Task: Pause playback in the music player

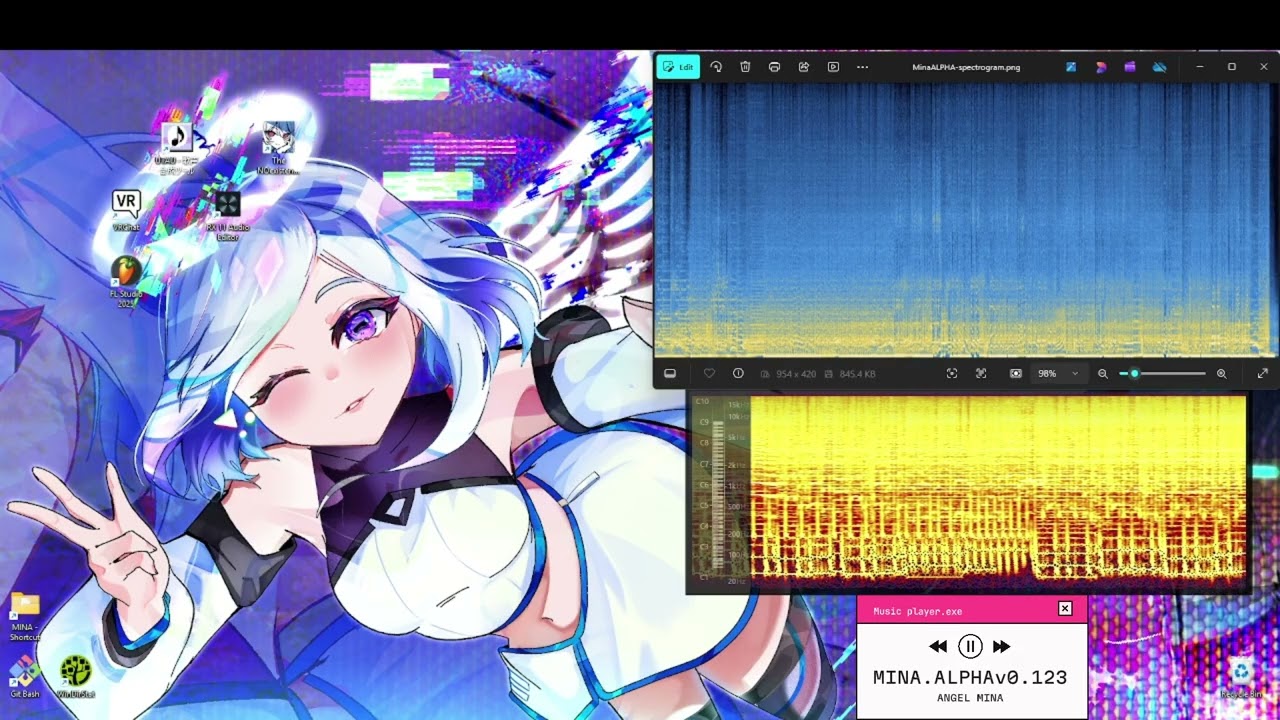Action: pos(970,646)
